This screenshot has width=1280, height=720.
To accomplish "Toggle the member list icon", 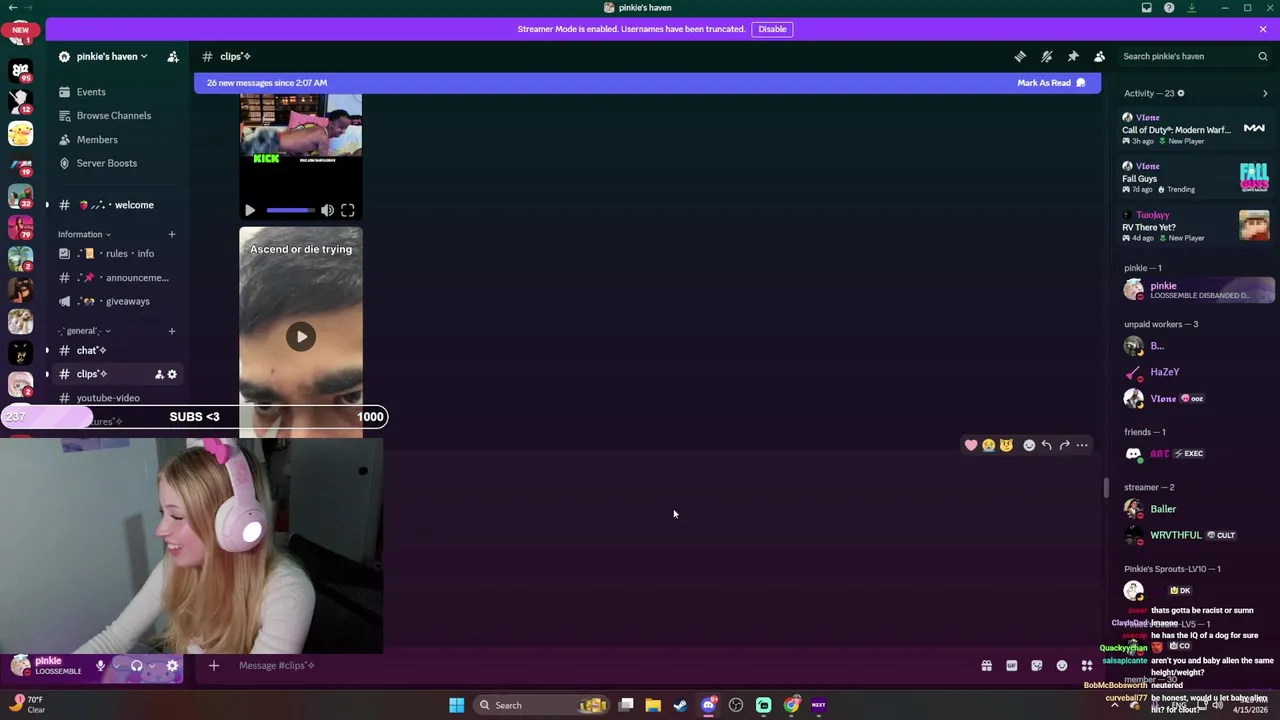I will [x=1099, y=57].
